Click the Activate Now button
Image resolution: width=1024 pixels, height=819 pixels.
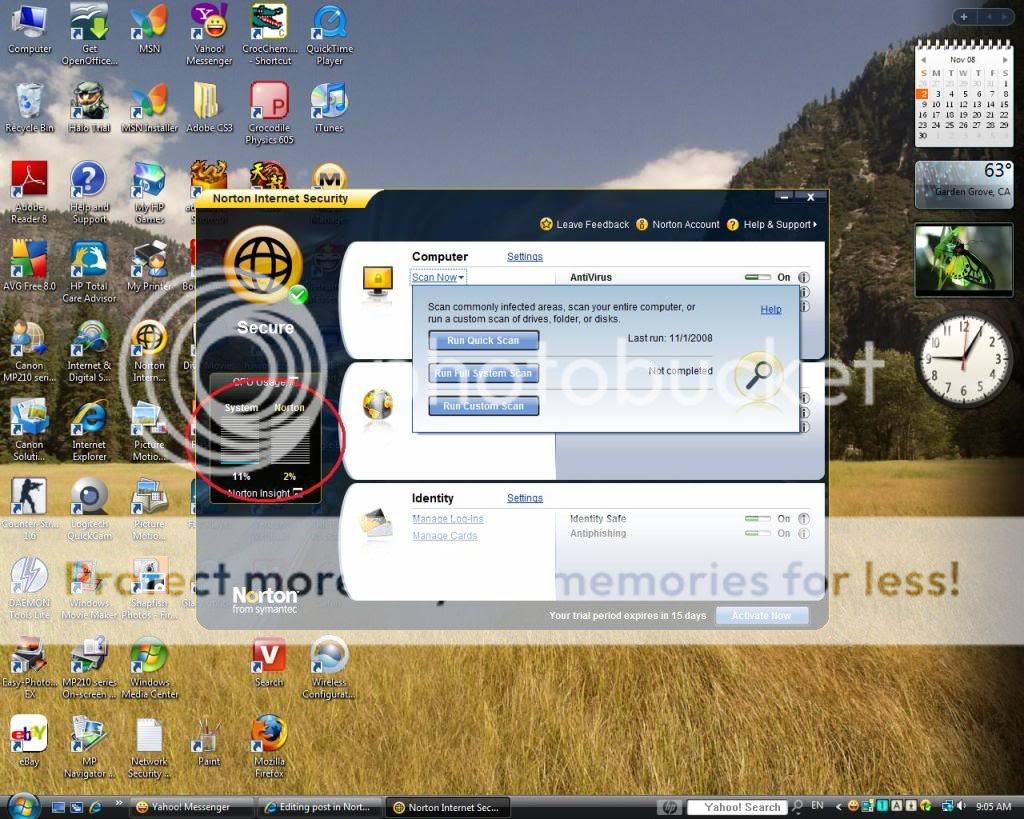761,616
